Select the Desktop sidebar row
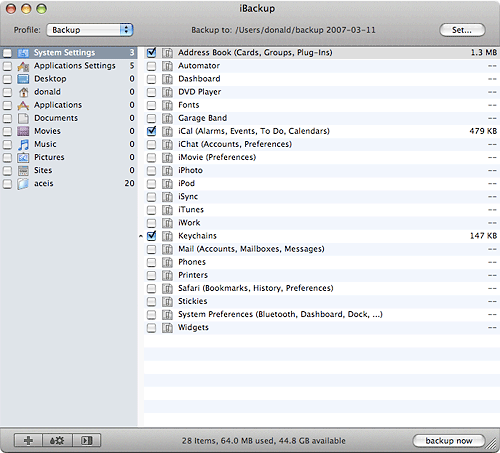Viewport: 500px width, 453px height. 69,79
